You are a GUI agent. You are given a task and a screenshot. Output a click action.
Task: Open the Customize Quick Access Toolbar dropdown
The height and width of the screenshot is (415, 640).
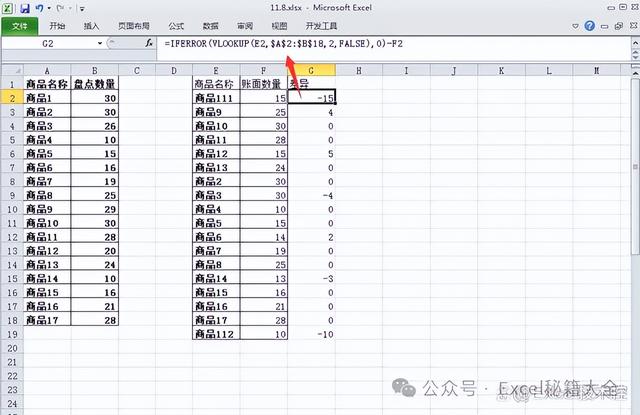[x=82, y=8]
